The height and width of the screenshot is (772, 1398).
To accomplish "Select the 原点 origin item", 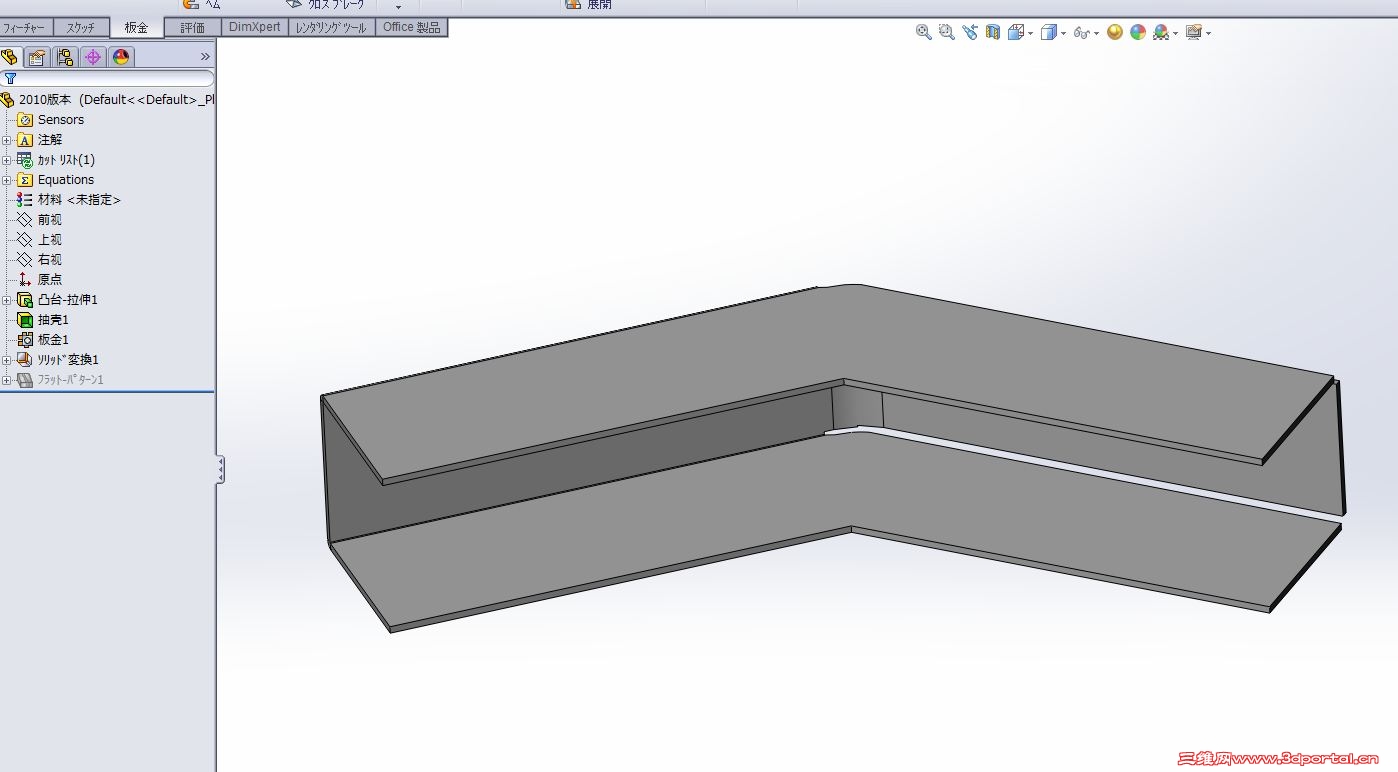I will (x=50, y=280).
